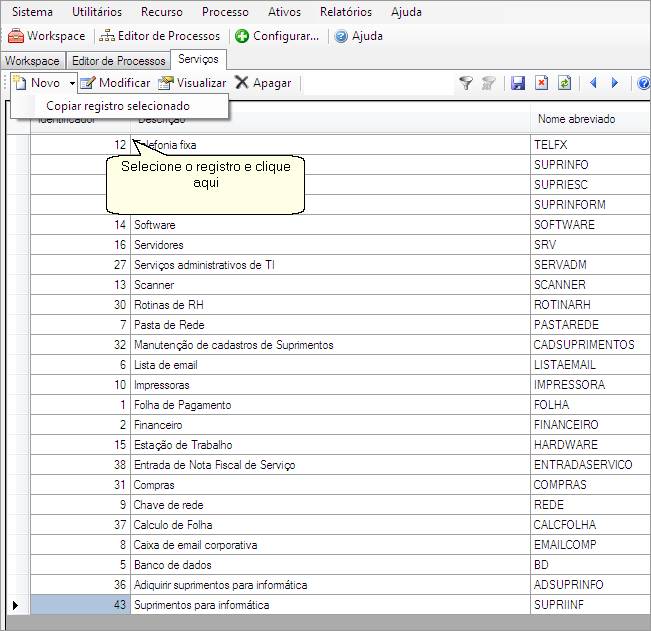
Task: Click the EMAILCOMP abbreviated name cell
Action: pyautogui.click(x=590, y=545)
